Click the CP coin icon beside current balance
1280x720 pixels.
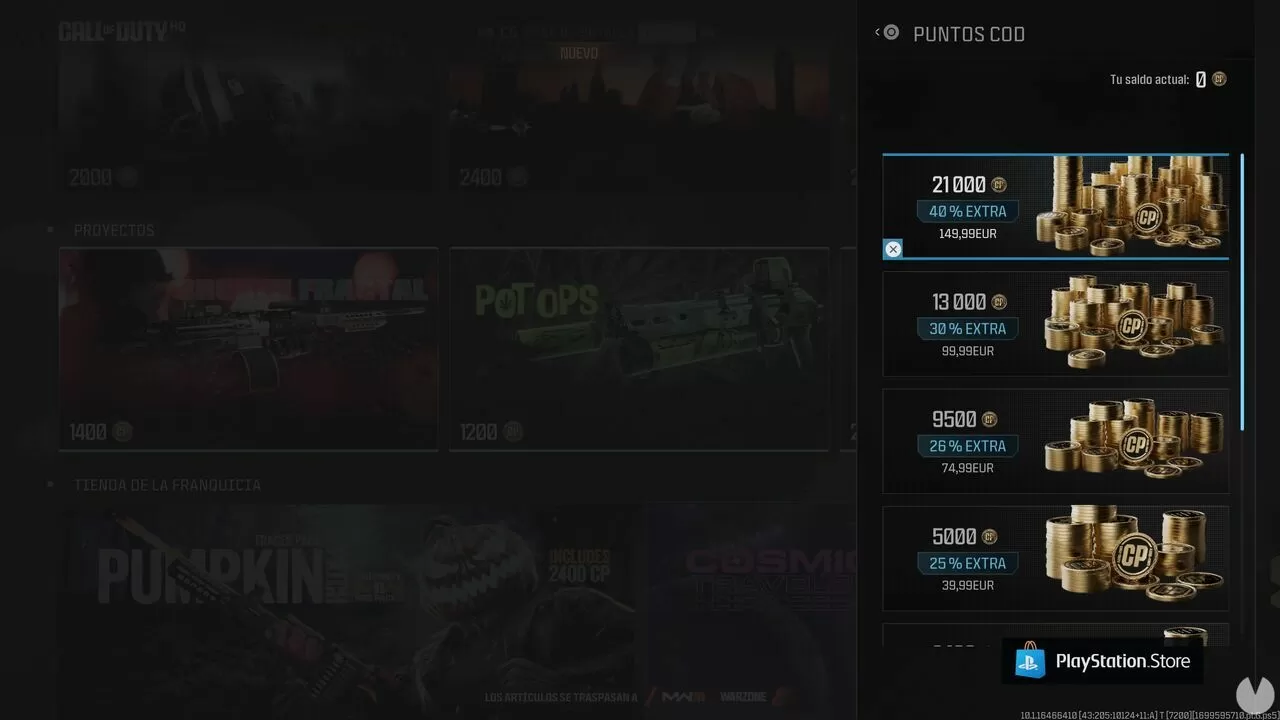tap(1219, 79)
